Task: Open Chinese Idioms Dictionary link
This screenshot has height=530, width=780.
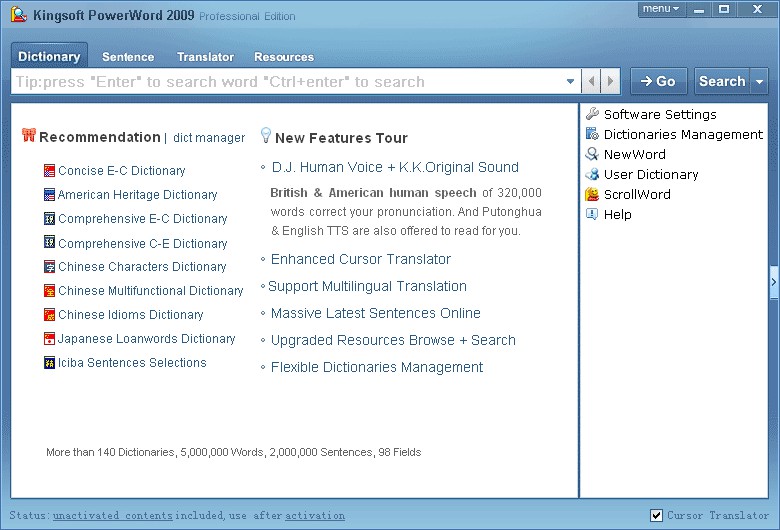Action: point(131,315)
